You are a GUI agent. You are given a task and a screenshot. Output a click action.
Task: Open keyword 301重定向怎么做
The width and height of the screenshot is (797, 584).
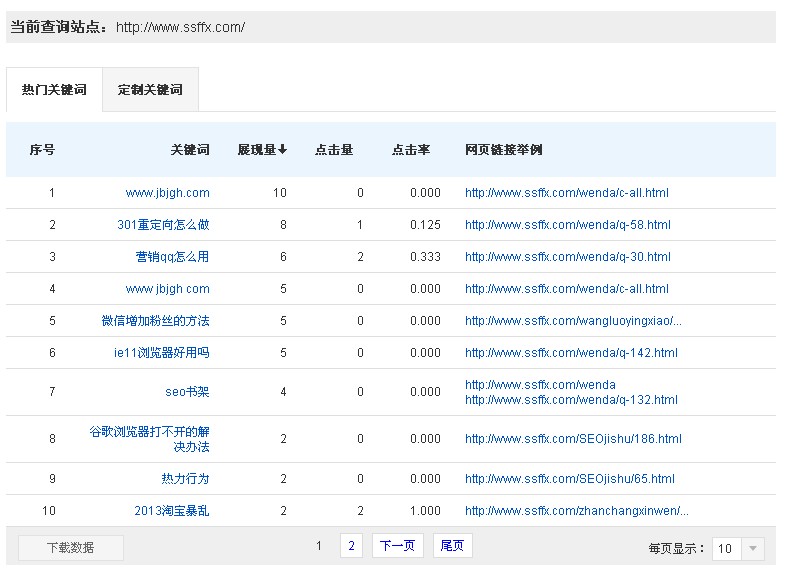coord(163,225)
